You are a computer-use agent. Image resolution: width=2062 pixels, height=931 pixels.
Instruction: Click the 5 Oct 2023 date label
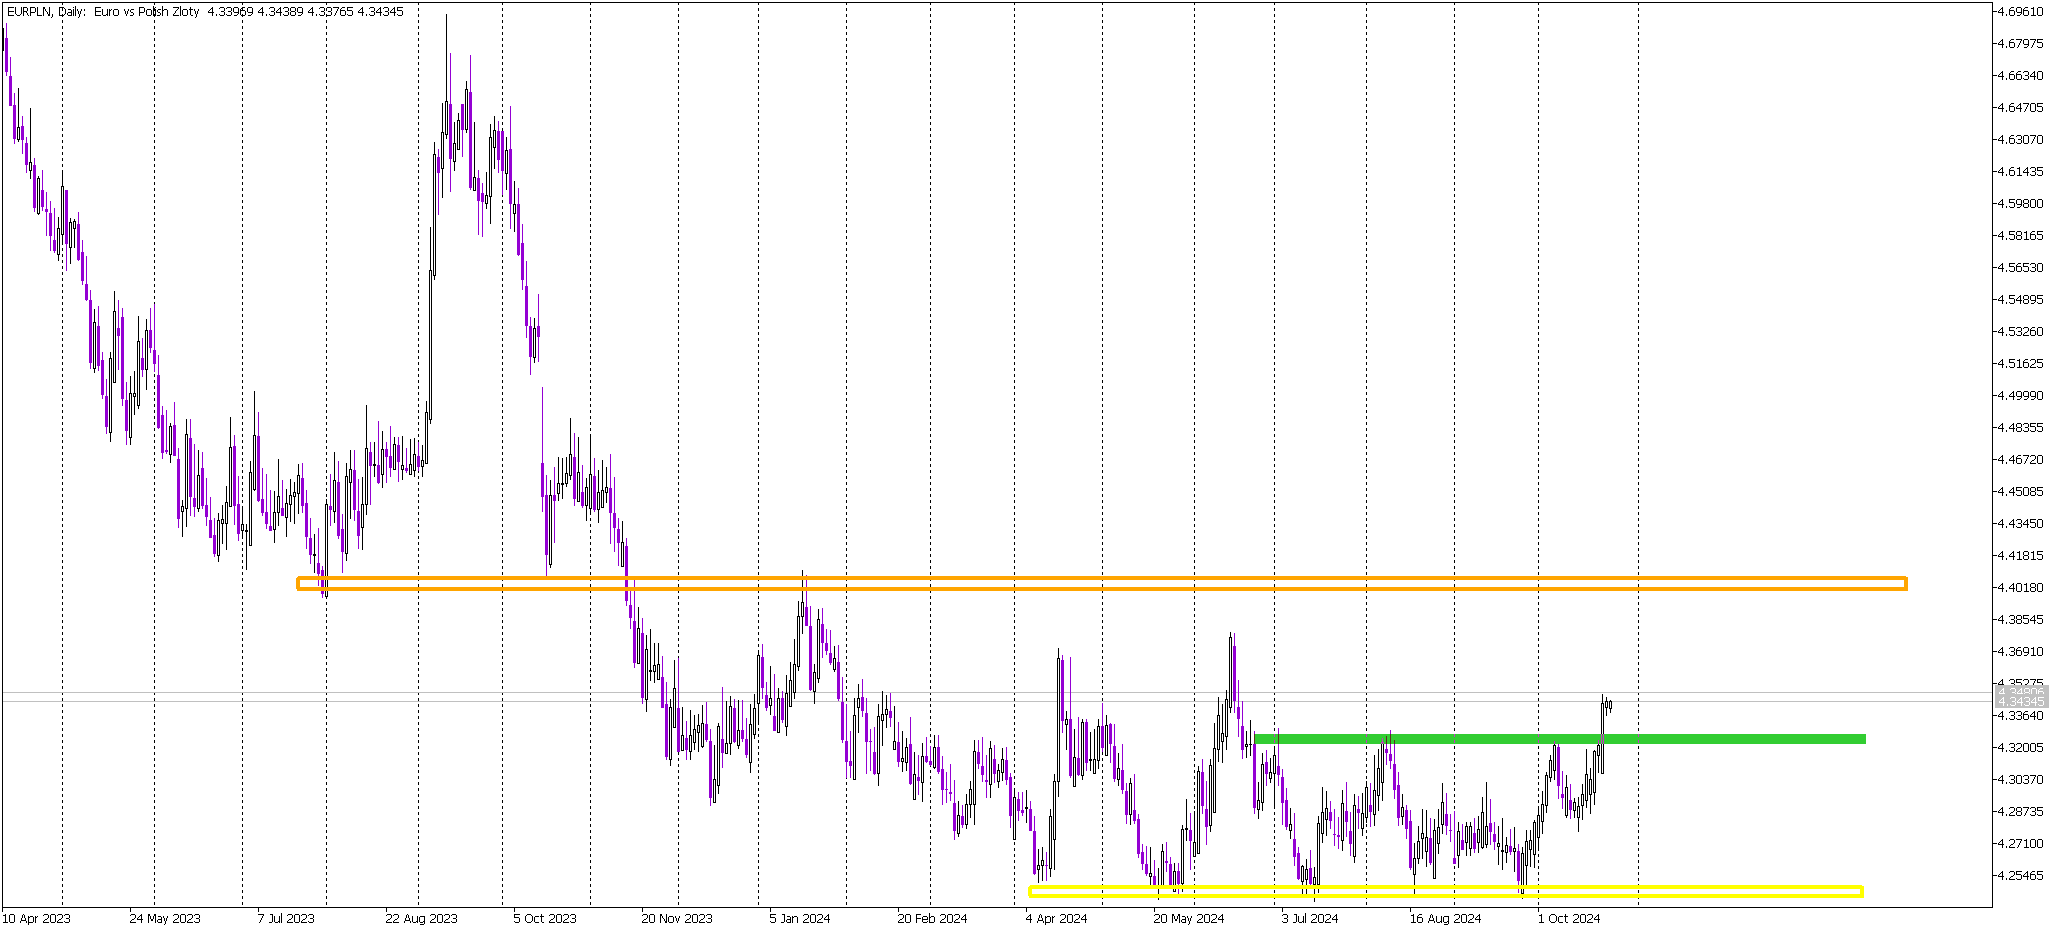[545, 919]
